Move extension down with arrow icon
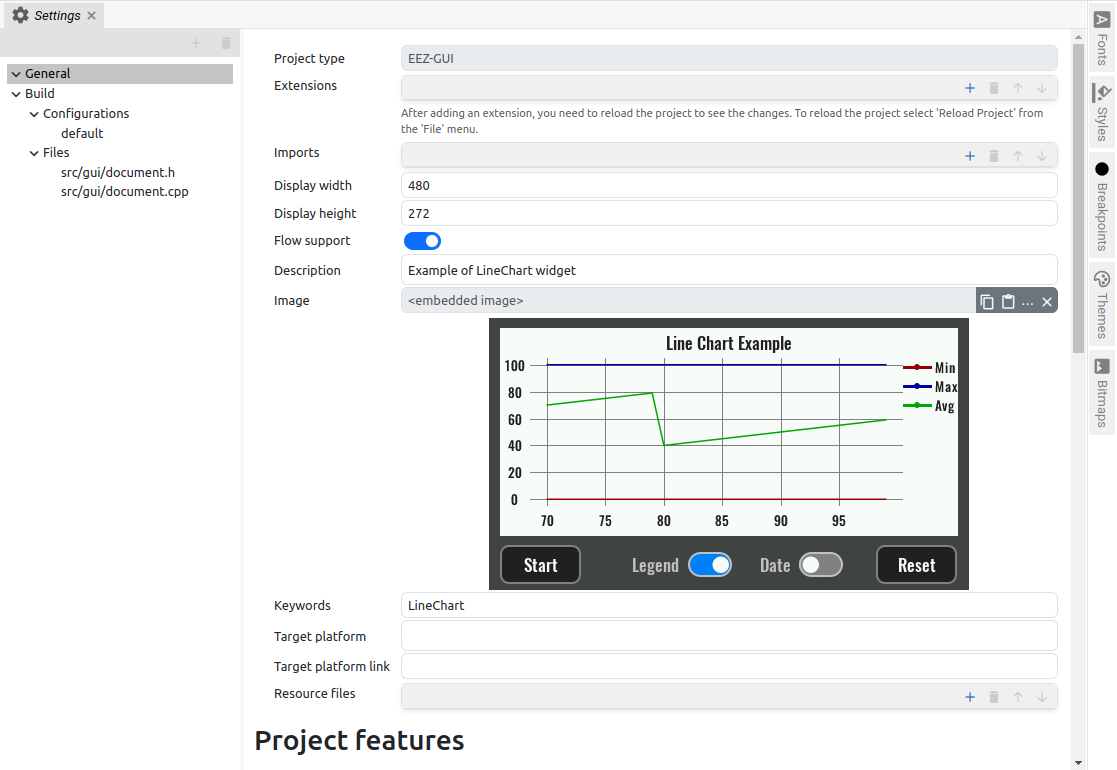1117x770 pixels. pyautogui.click(x=1041, y=88)
